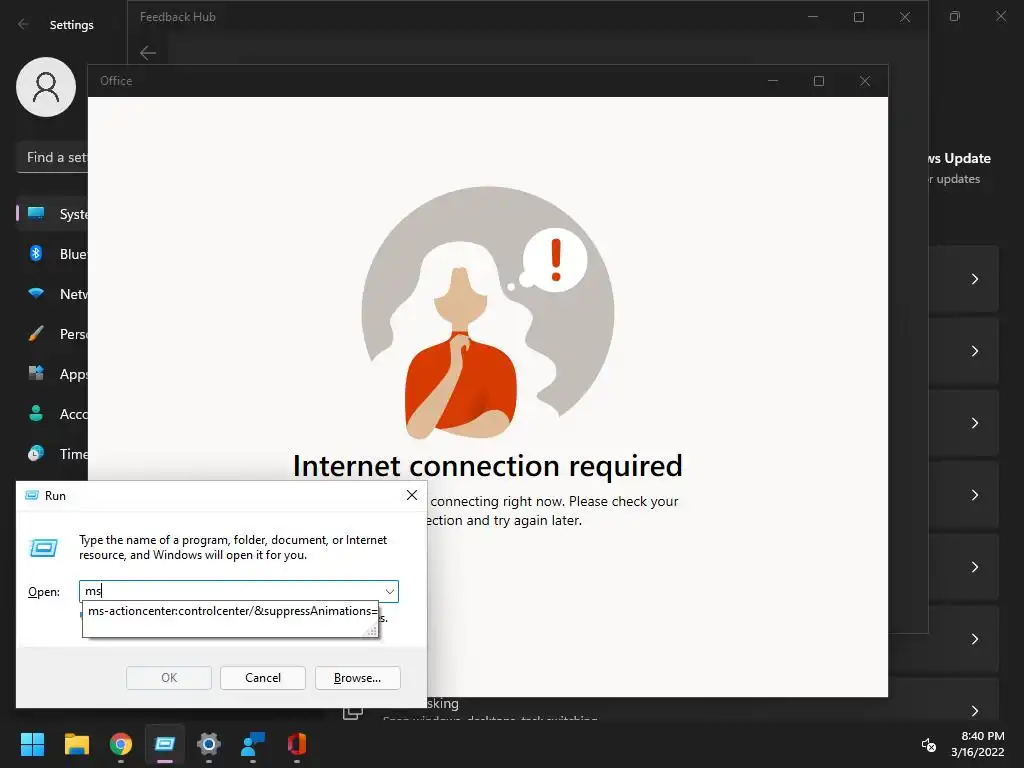Close the Feedback Hub window

(x=904, y=17)
